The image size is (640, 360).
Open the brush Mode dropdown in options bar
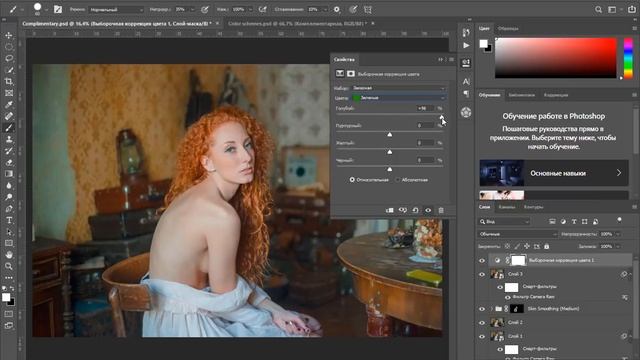(x=116, y=9)
